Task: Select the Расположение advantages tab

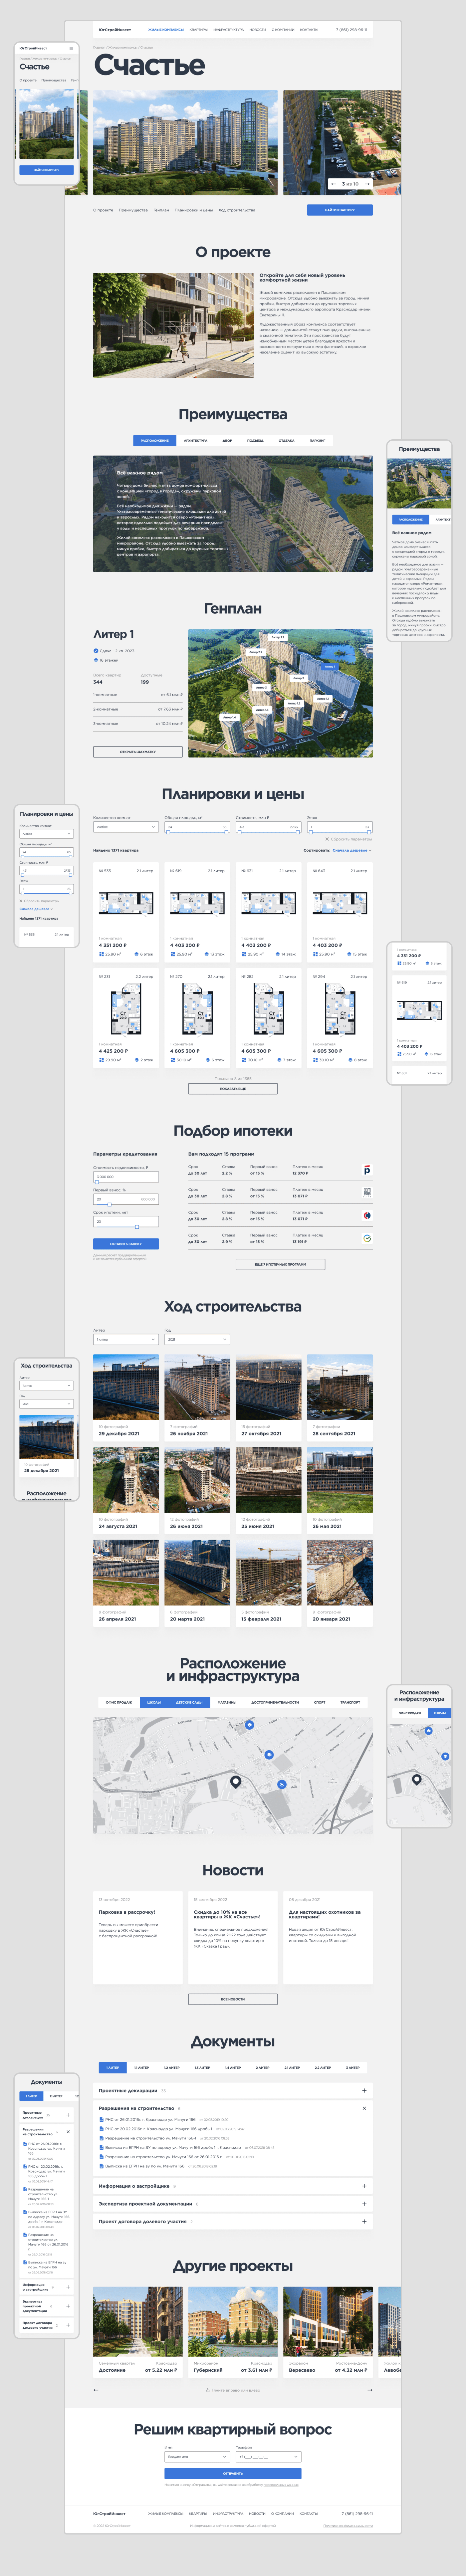Action: click(x=154, y=440)
